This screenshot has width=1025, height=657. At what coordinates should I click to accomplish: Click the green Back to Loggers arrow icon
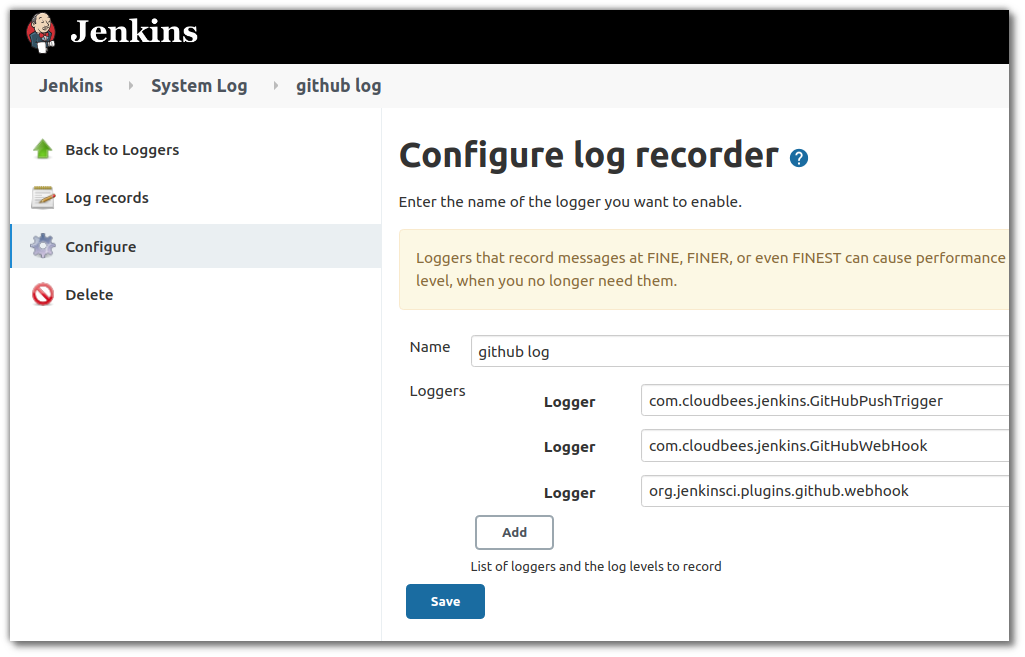pyautogui.click(x=43, y=149)
